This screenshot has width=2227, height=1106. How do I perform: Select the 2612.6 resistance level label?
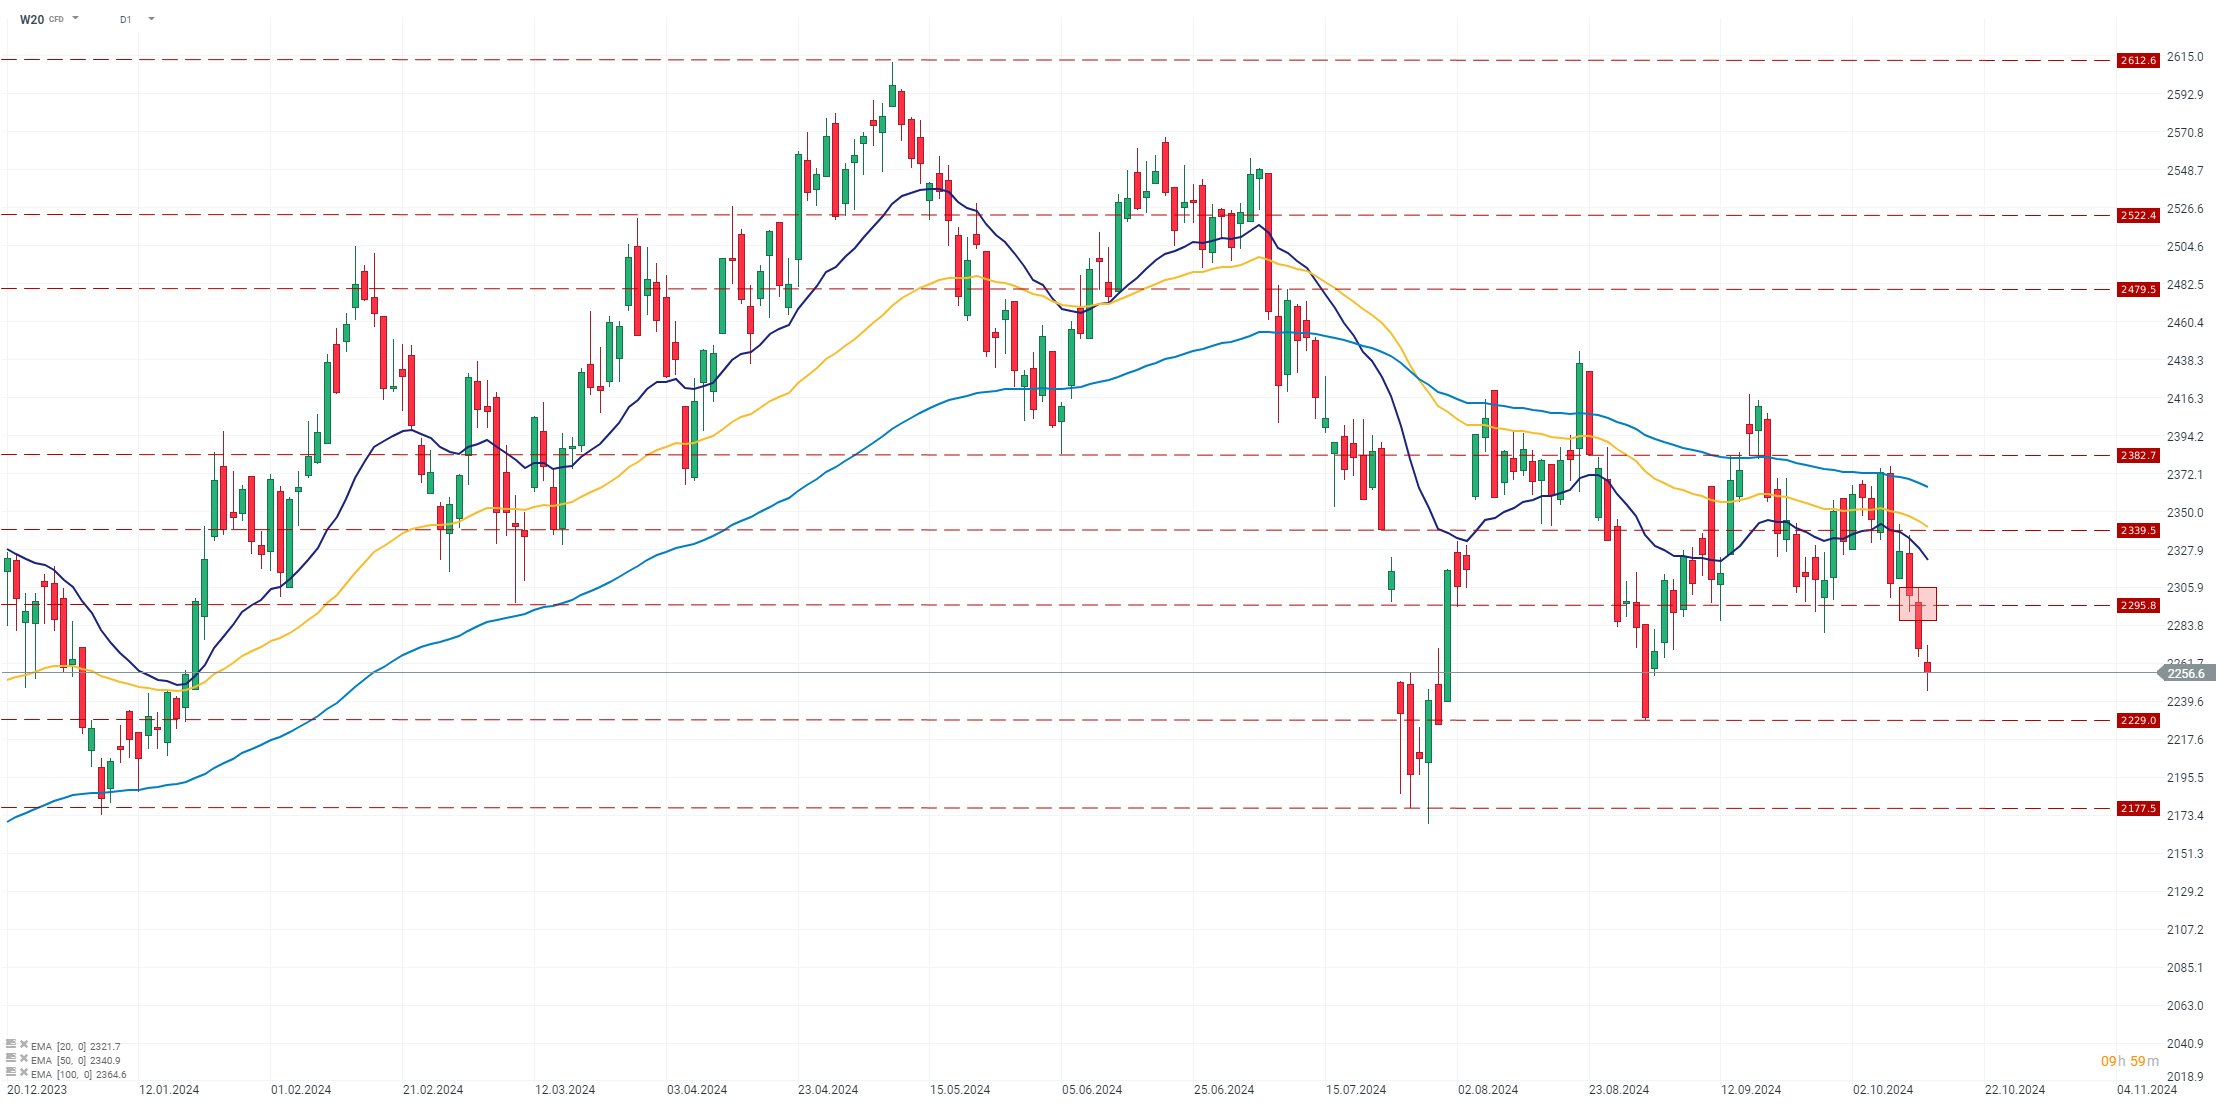click(2138, 61)
